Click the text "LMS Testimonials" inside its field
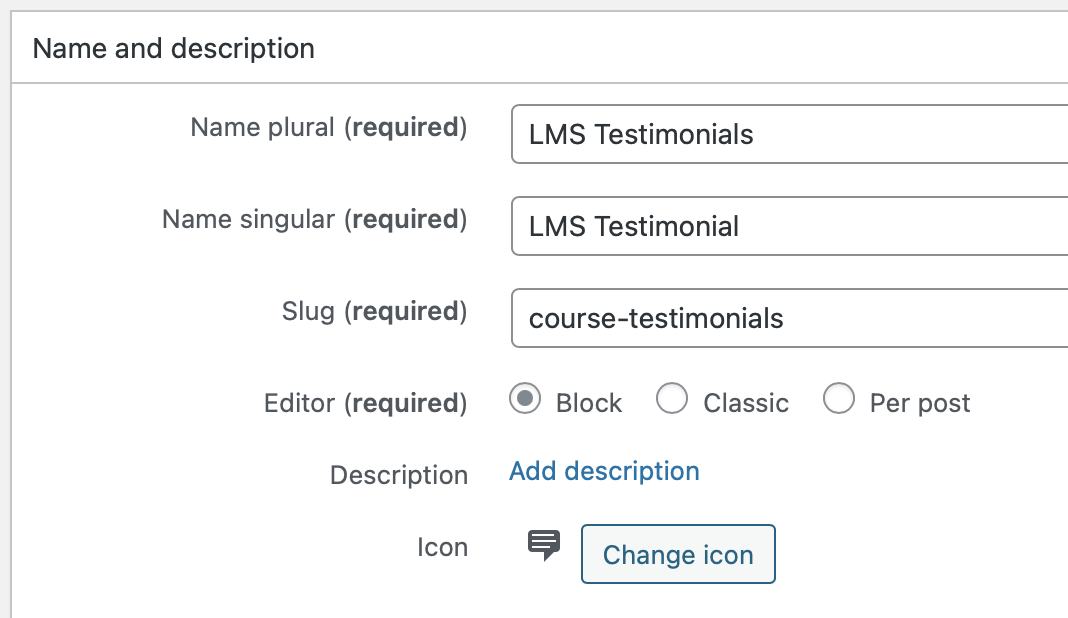This screenshot has height=618, width=1068. click(x=641, y=134)
